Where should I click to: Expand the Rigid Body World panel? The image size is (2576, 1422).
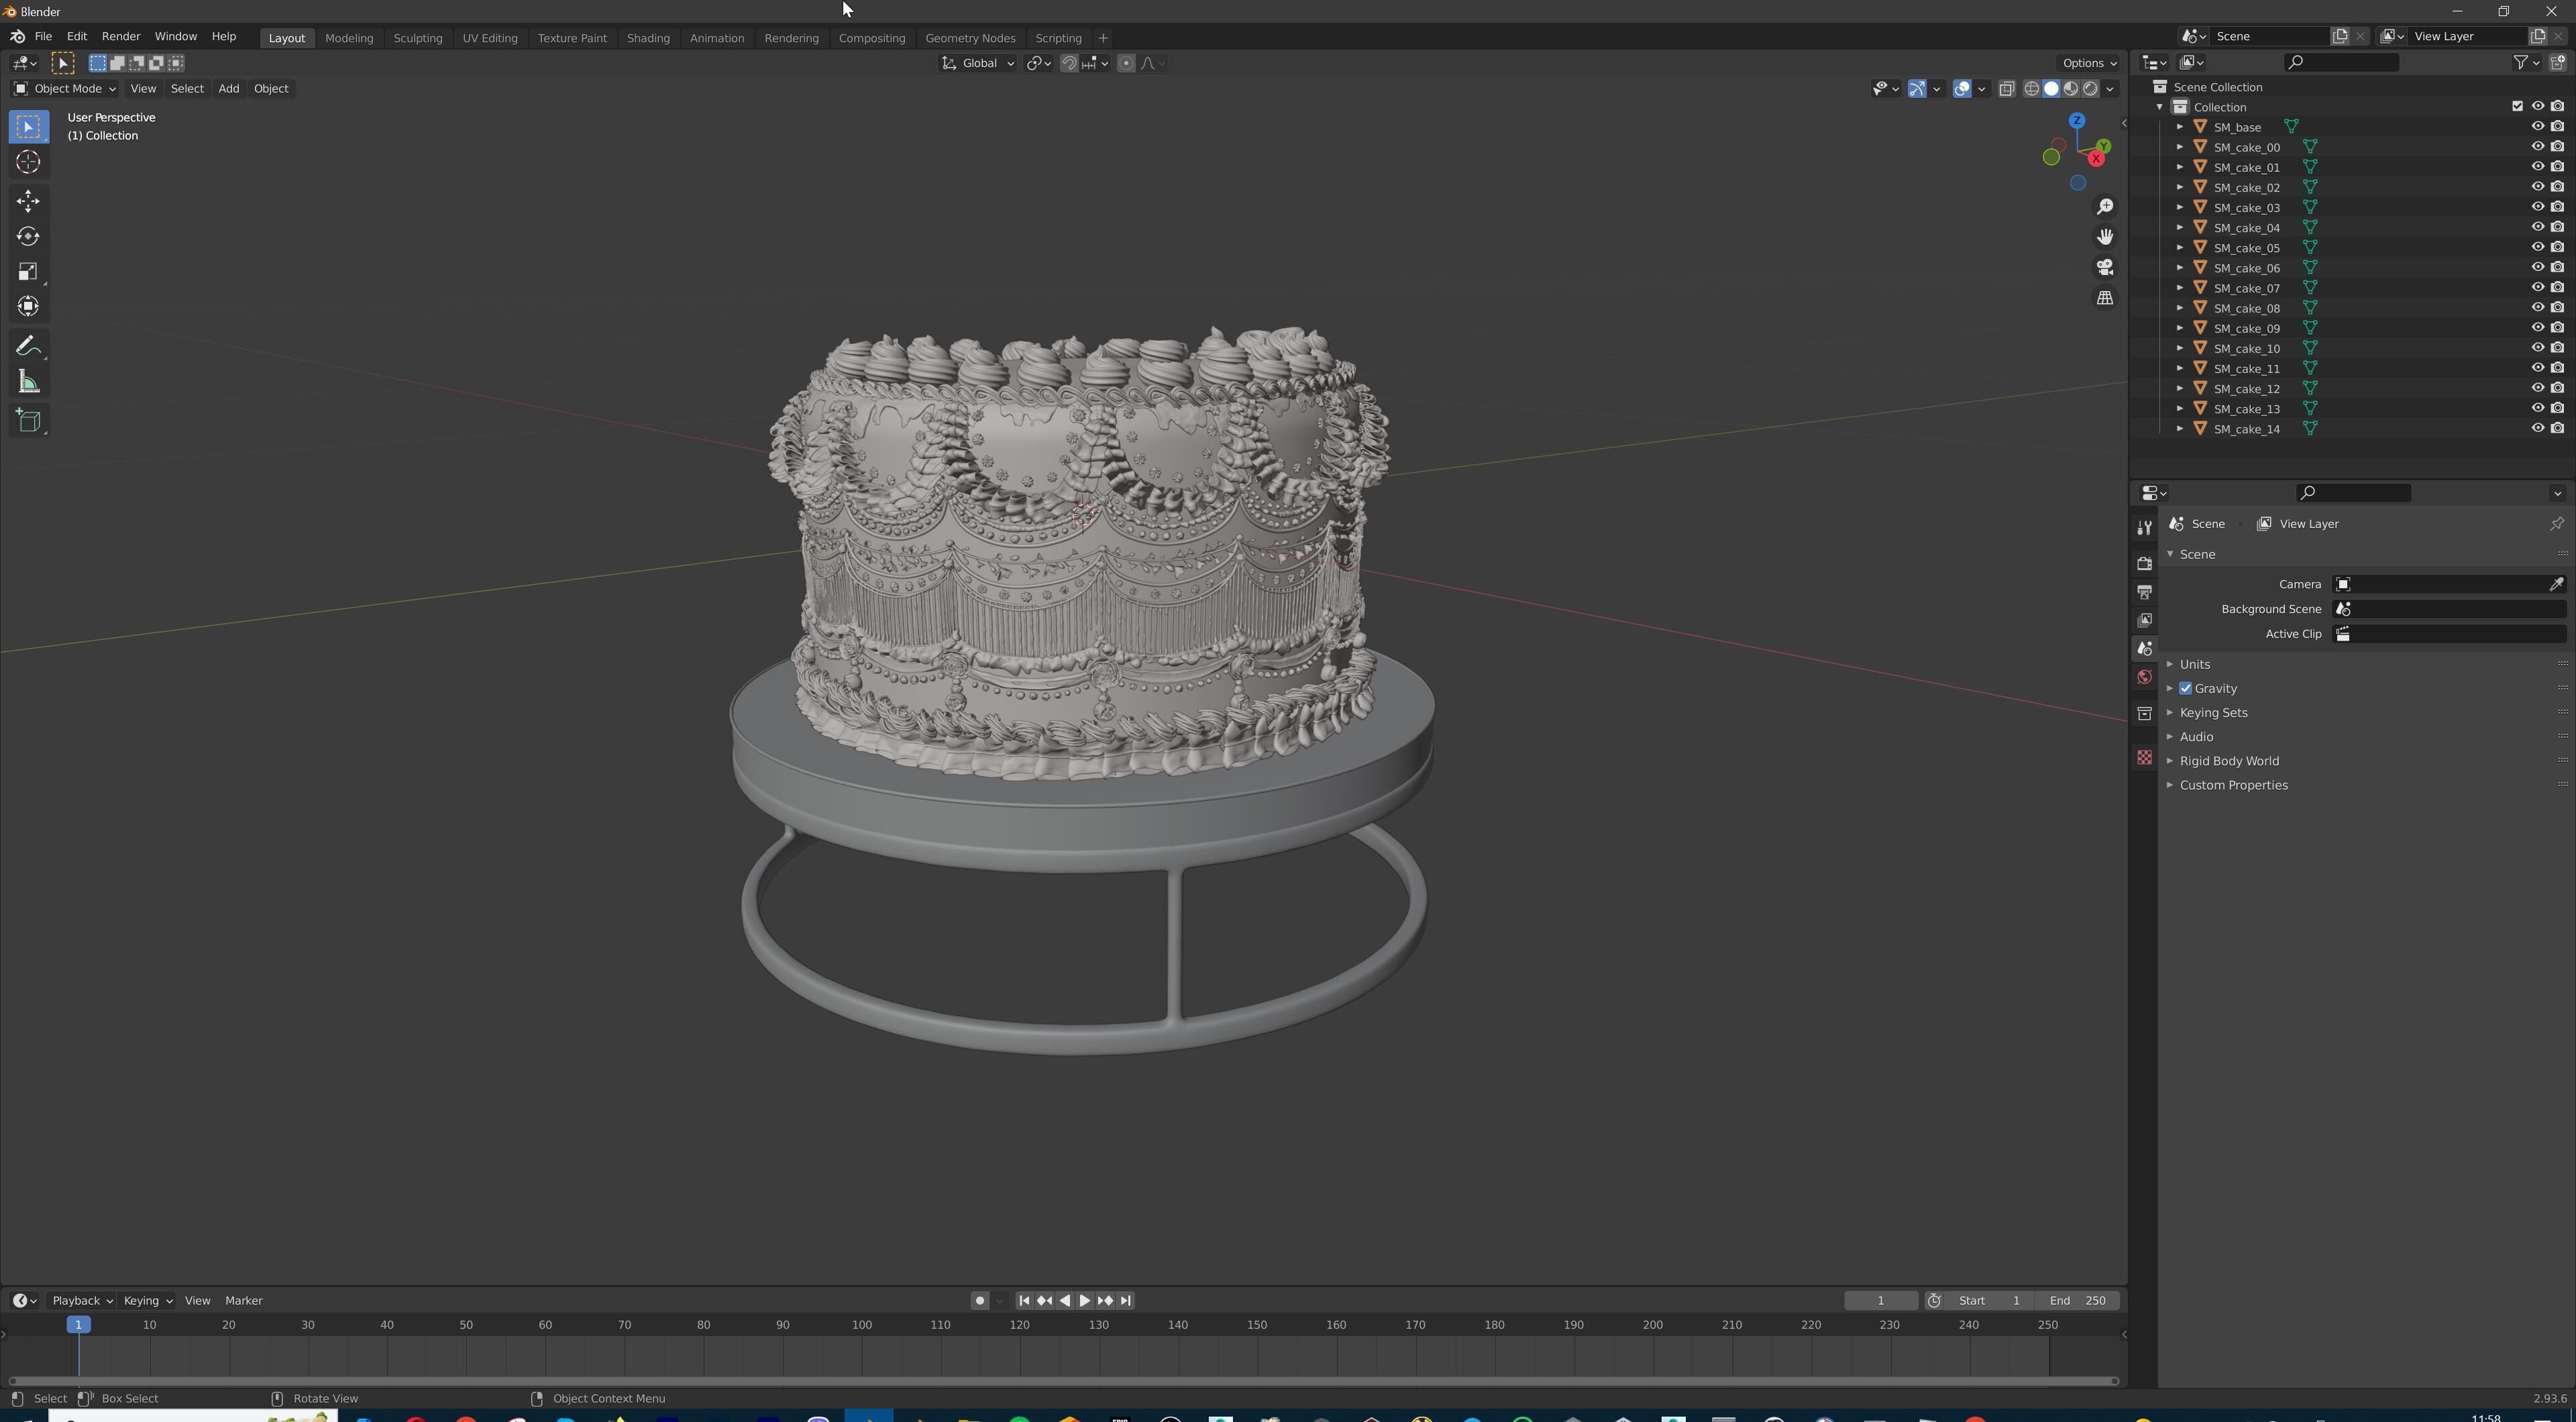click(2229, 761)
